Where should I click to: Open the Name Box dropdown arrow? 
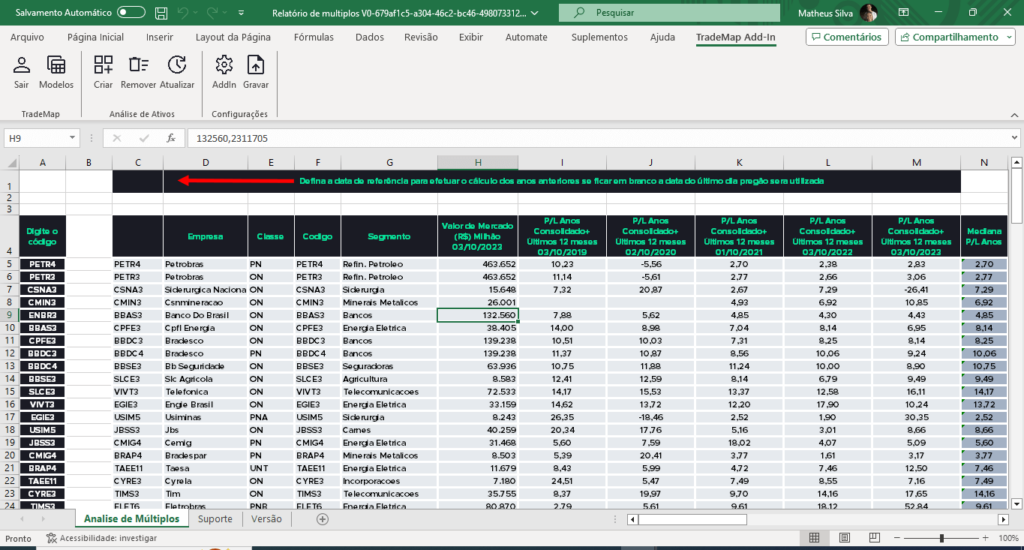tap(72, 138)
